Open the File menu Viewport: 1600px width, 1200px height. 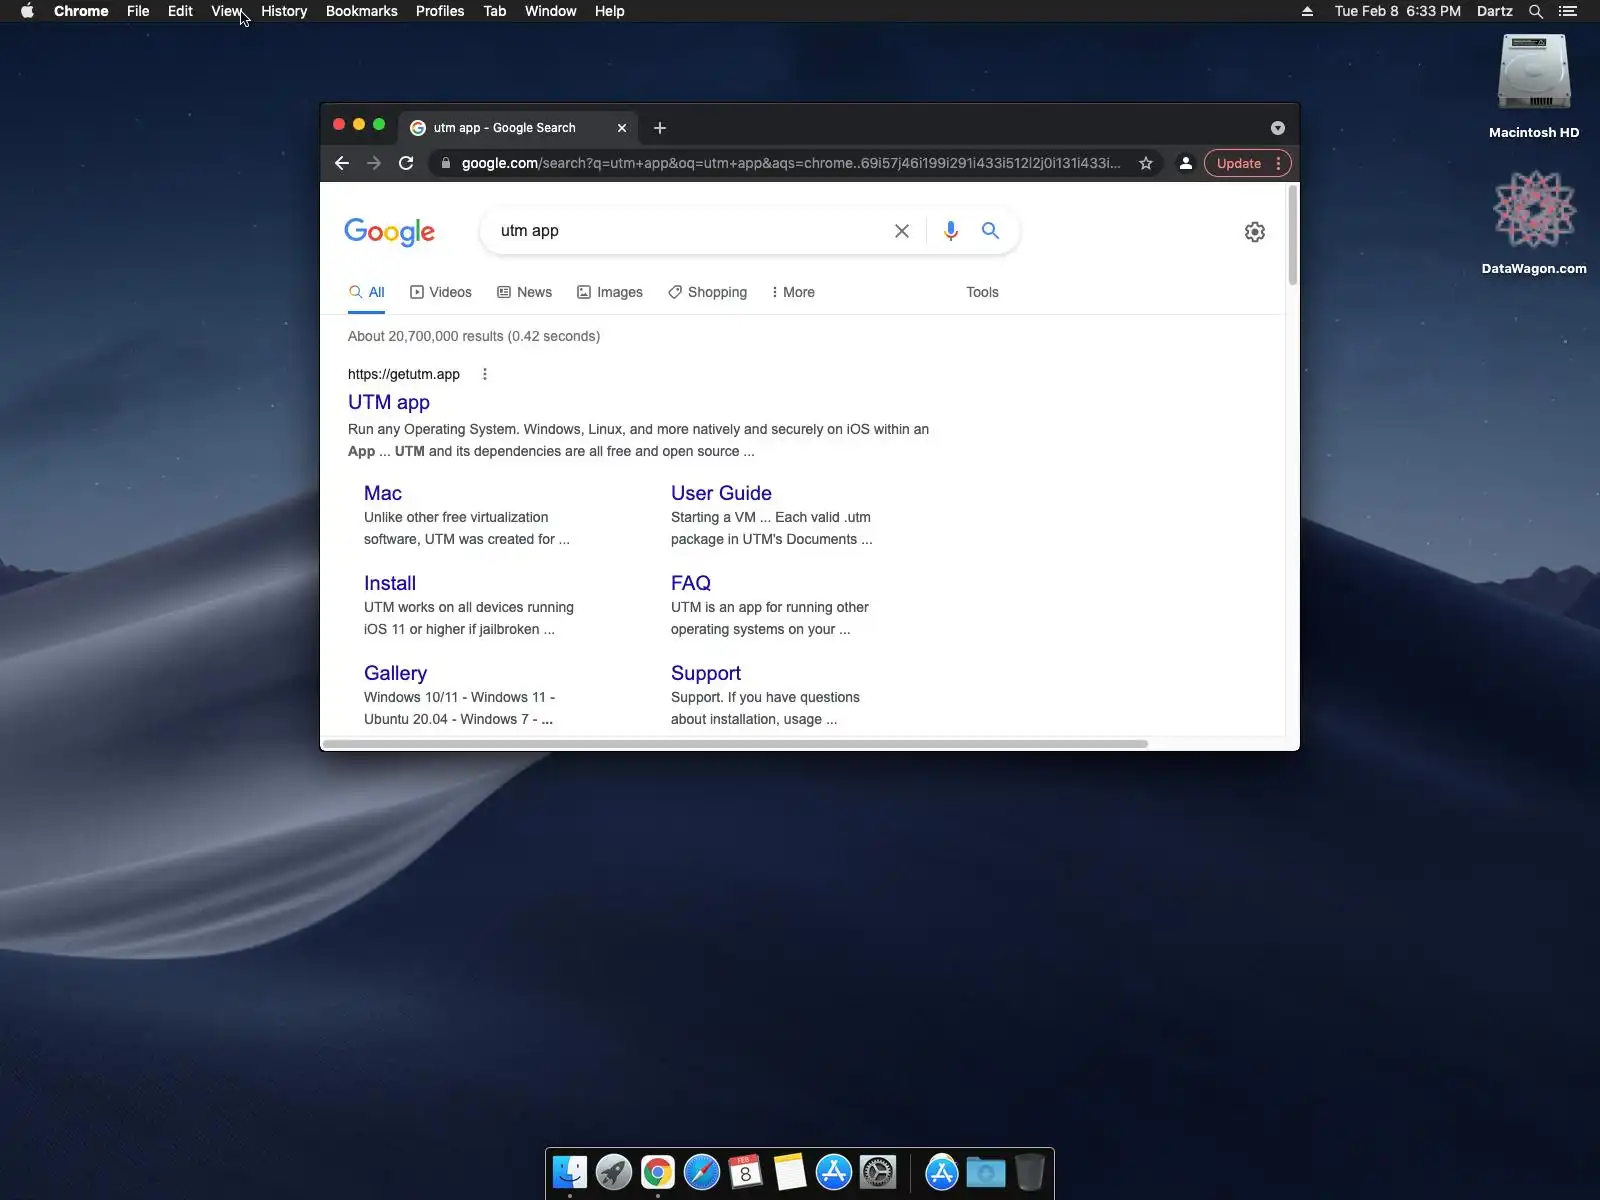[x=138, y=11]
